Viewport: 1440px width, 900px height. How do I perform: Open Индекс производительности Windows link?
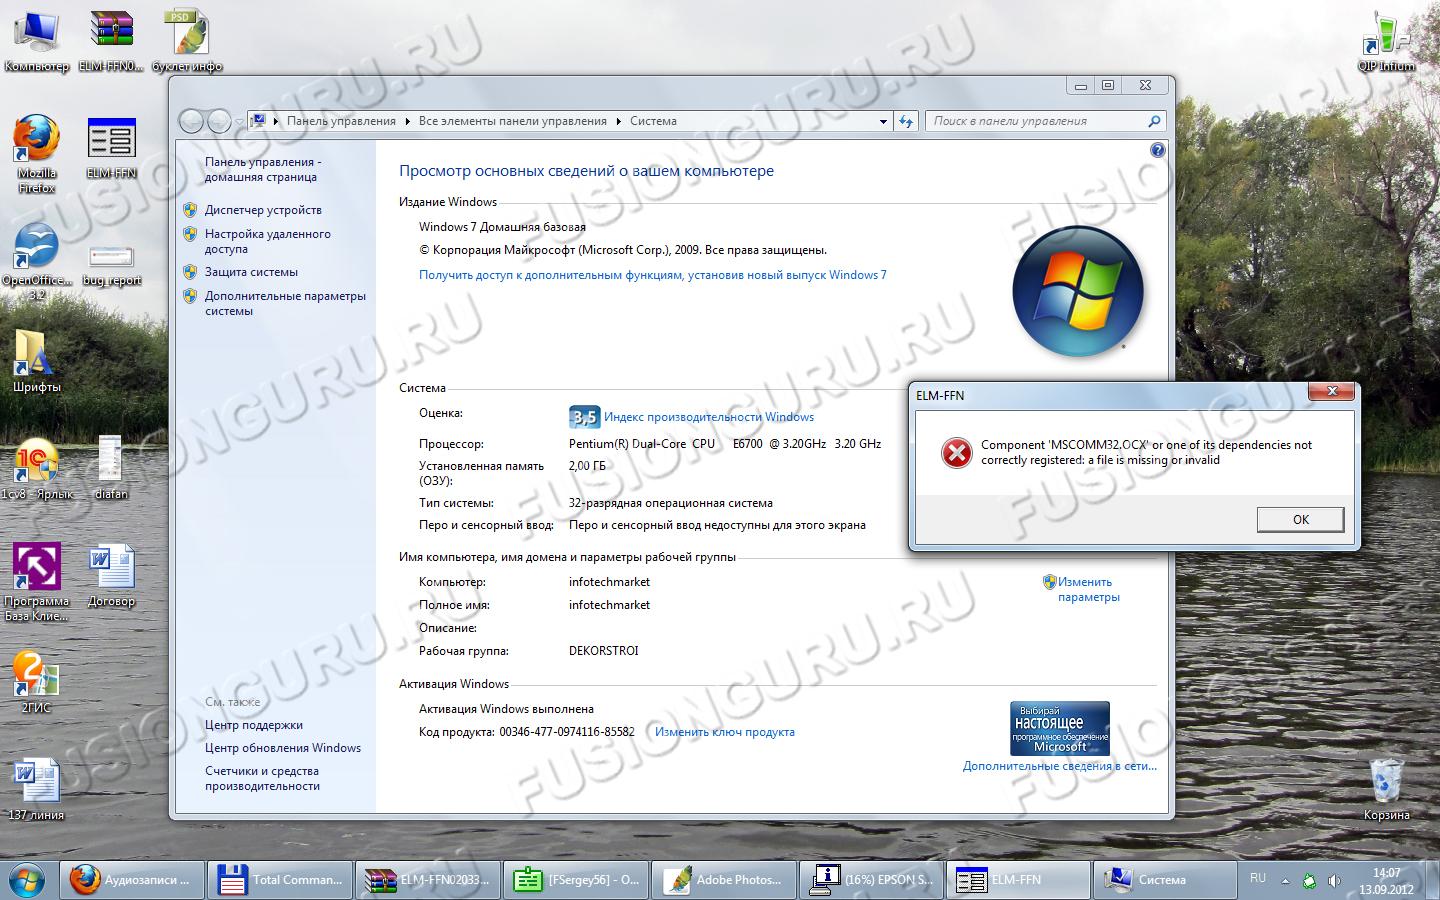(x=709, y=417)
